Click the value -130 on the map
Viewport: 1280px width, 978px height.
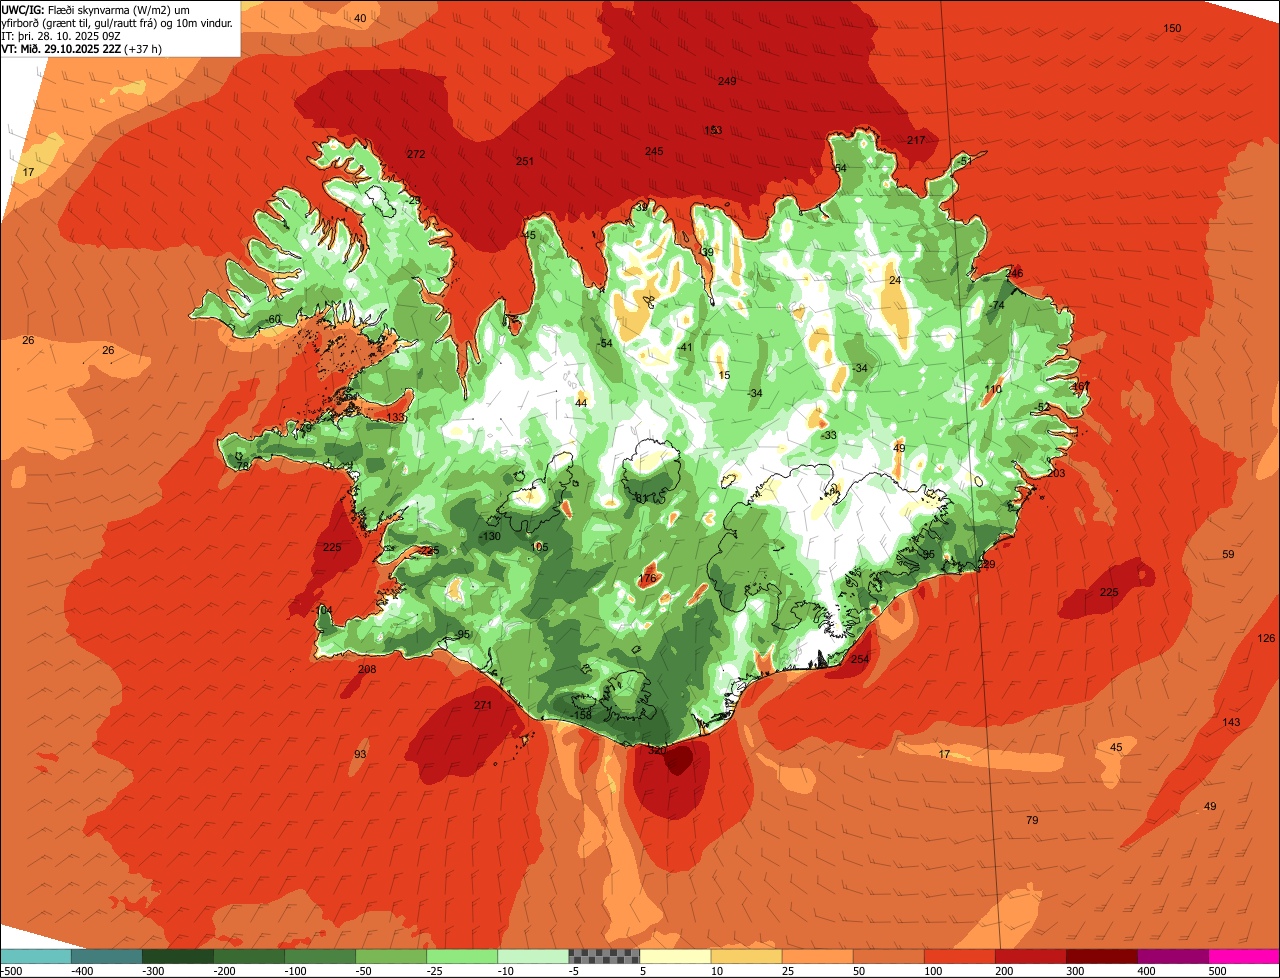[488, 537]
